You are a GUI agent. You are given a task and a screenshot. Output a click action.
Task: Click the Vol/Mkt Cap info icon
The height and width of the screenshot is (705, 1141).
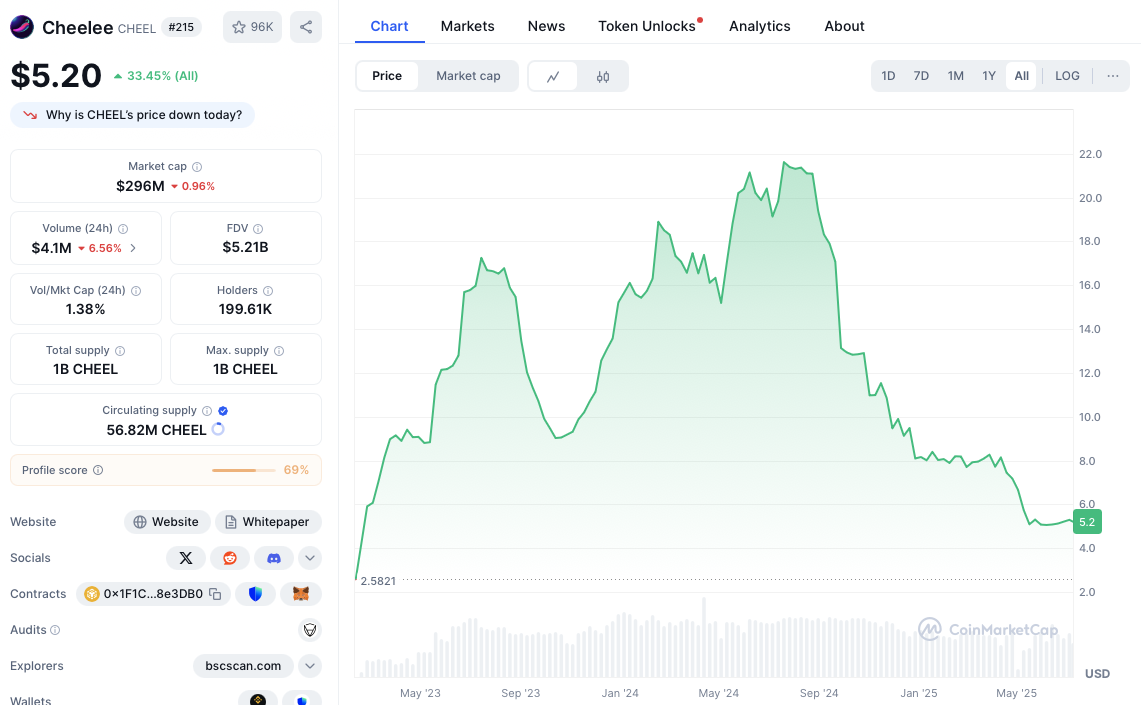(136, 290)
